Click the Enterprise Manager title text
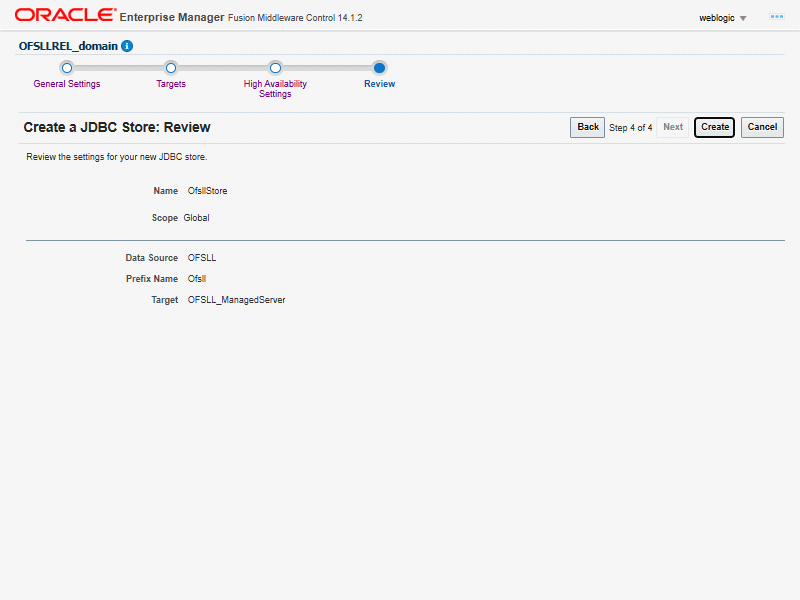800x600 pixels. tap(172, 17)
